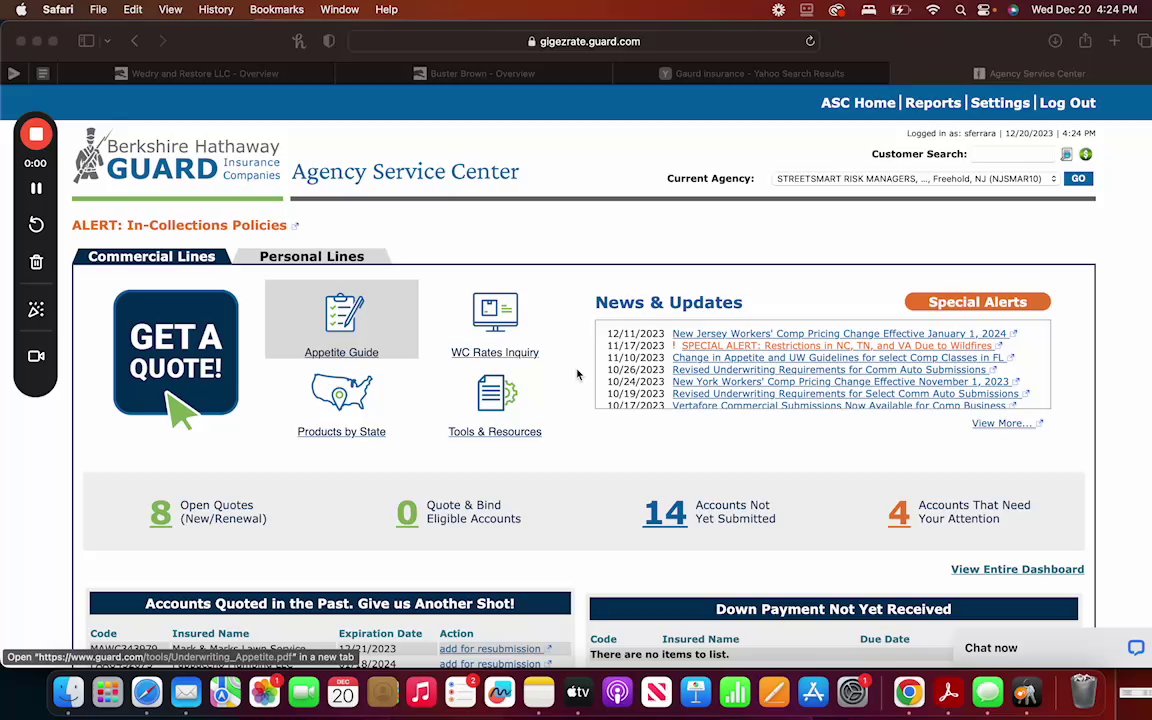The height and width of the screenshot is (720, 1152).
Task: Open the Wi-Fi status menu
Action: click(x=933, y=10)
